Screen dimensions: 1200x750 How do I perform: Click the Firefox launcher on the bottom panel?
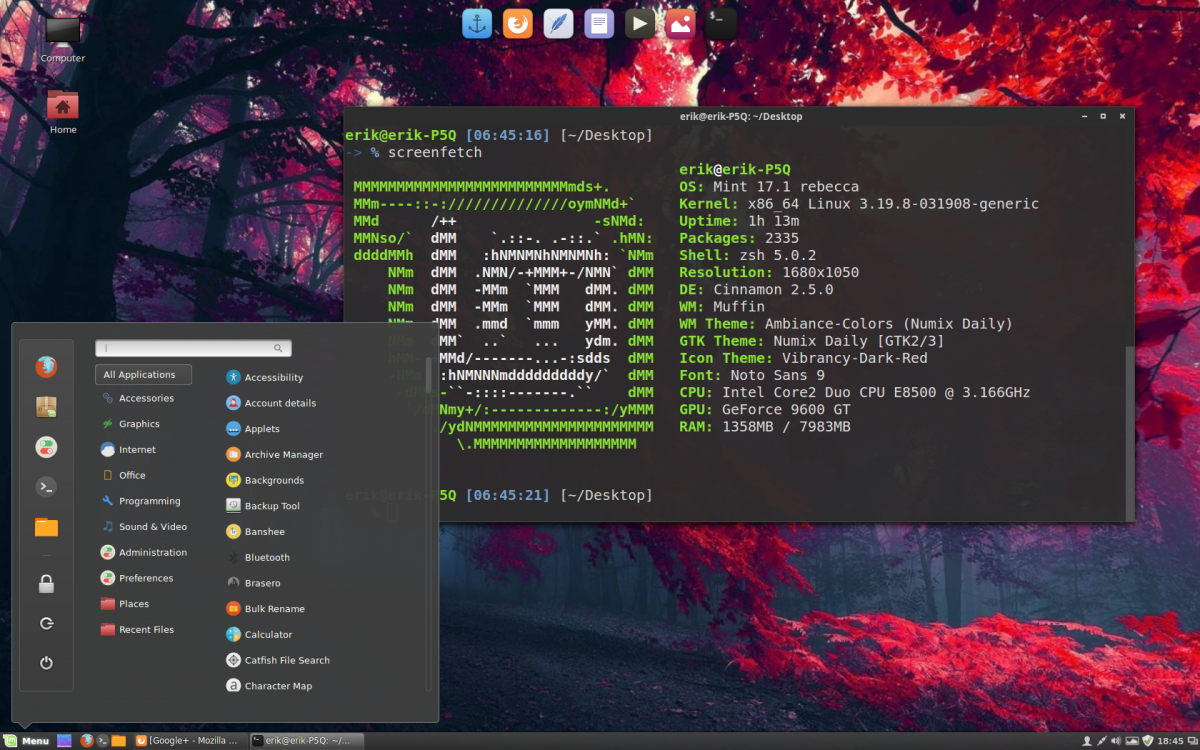[x=87, y=741]
